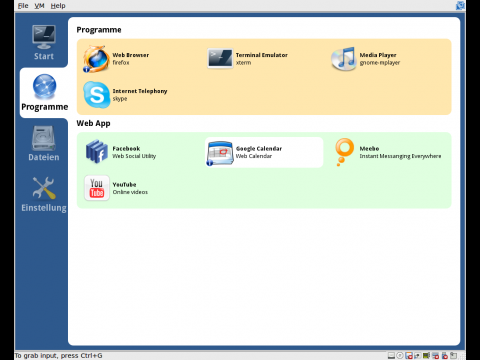Click the printer device status icon
The width and height of the screenshot is (480, 360).
(x=435, y=356)
